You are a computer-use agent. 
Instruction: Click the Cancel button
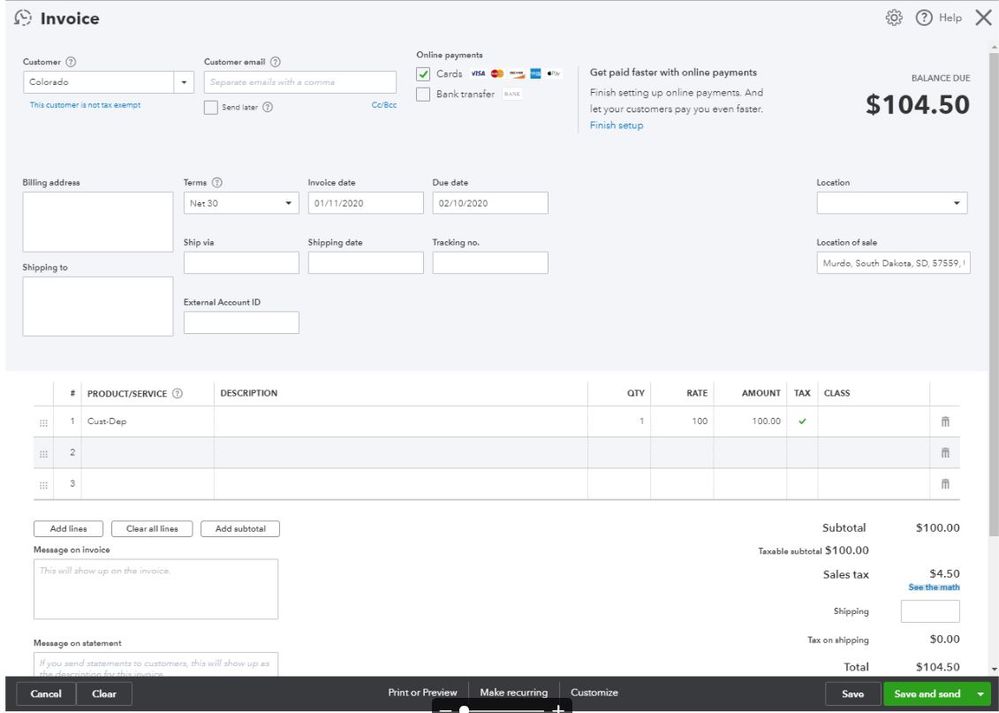click(x=46, y=694)
